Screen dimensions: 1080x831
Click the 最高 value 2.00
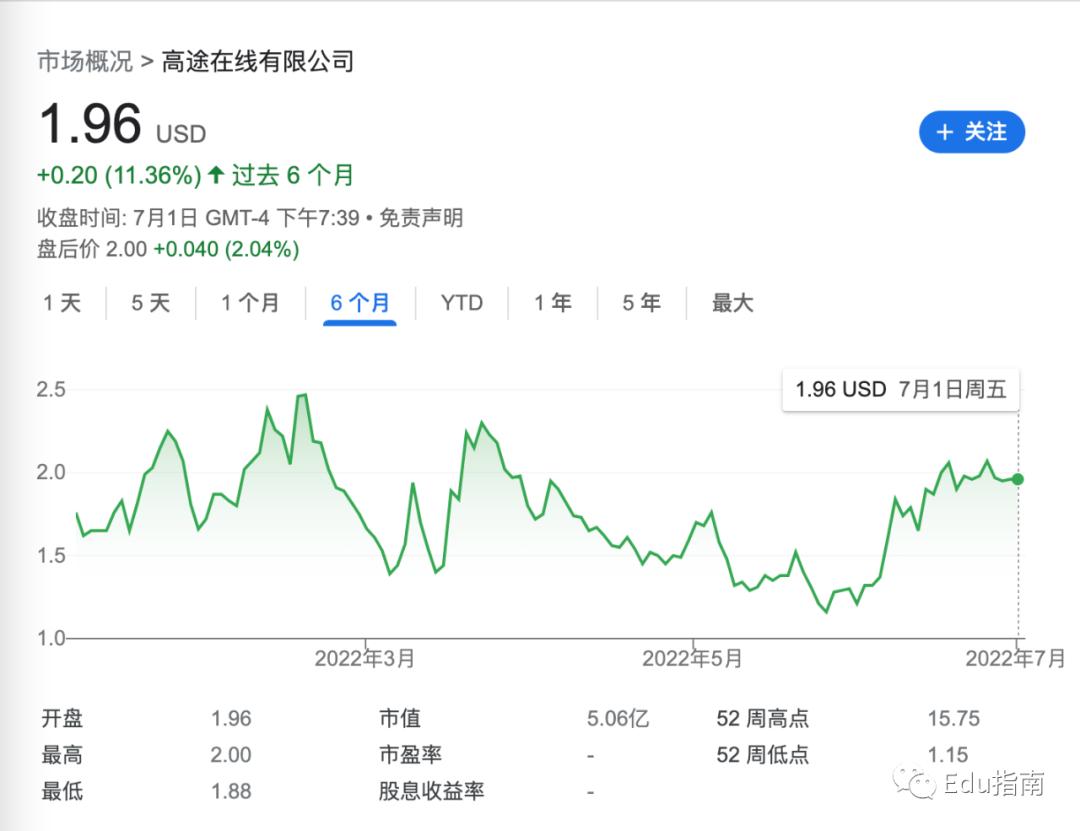click(x=231, y=755)
